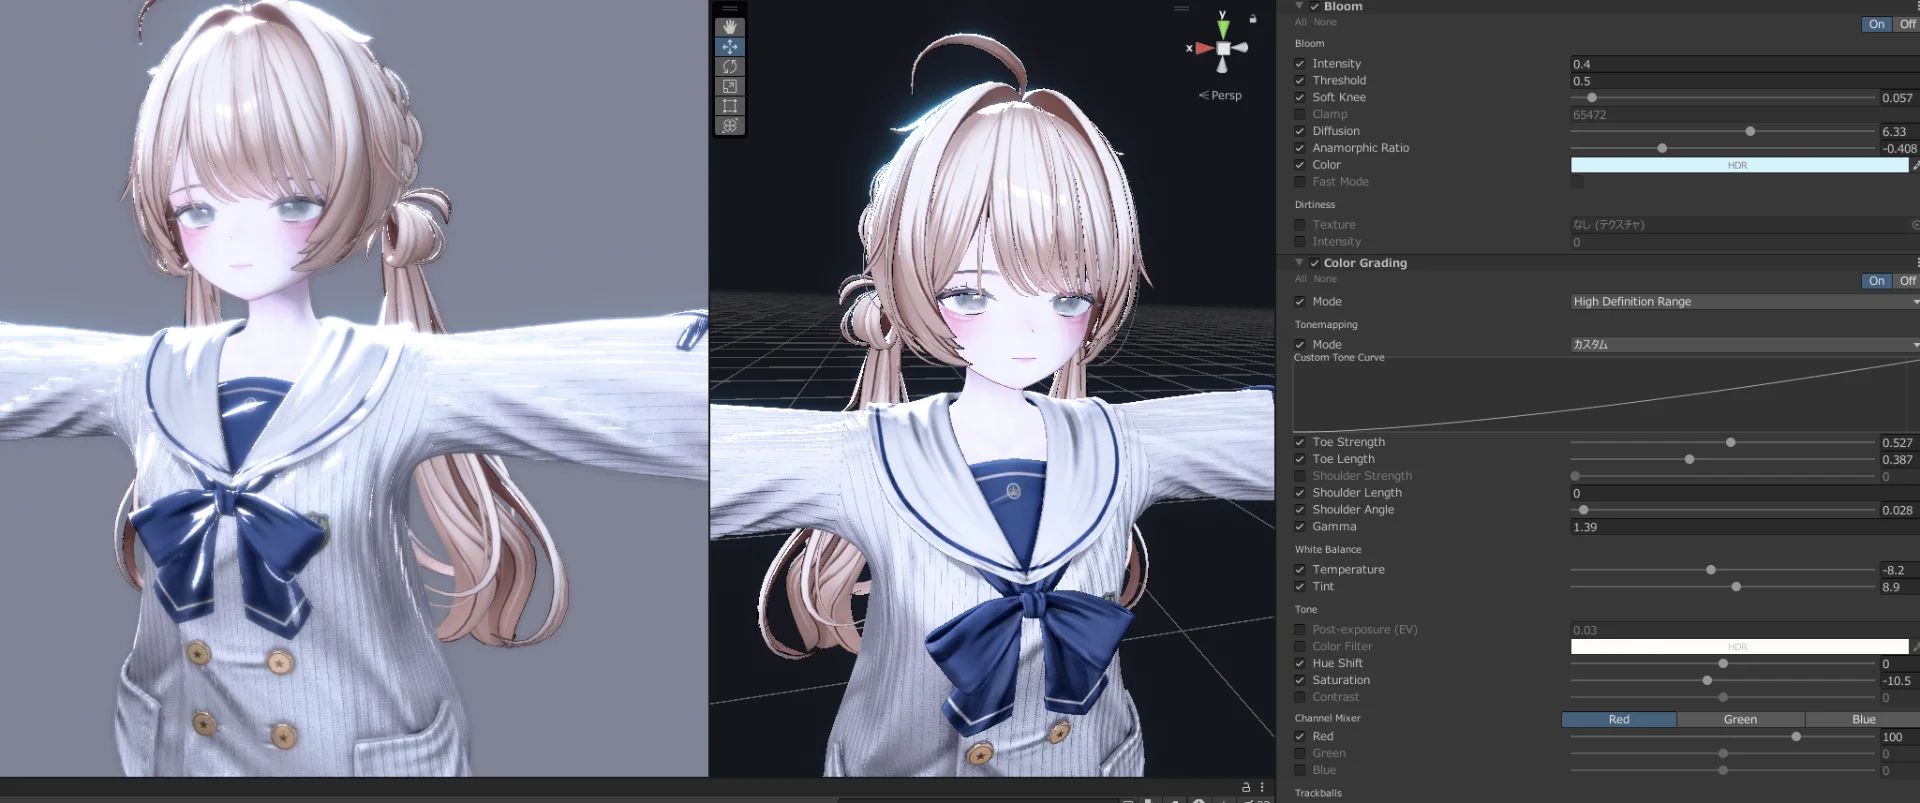Turn on all Color Grading overrides

coord(1300,279)
